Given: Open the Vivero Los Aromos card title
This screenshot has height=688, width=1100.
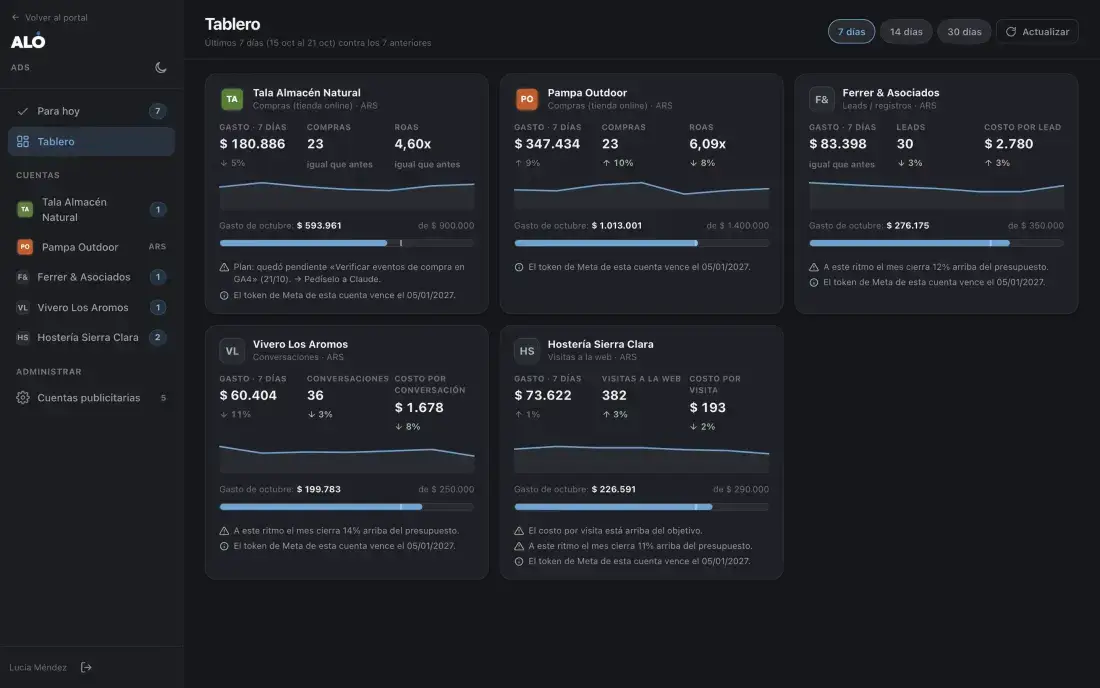Looking at the screenshot, I should [x=300, y=344].
